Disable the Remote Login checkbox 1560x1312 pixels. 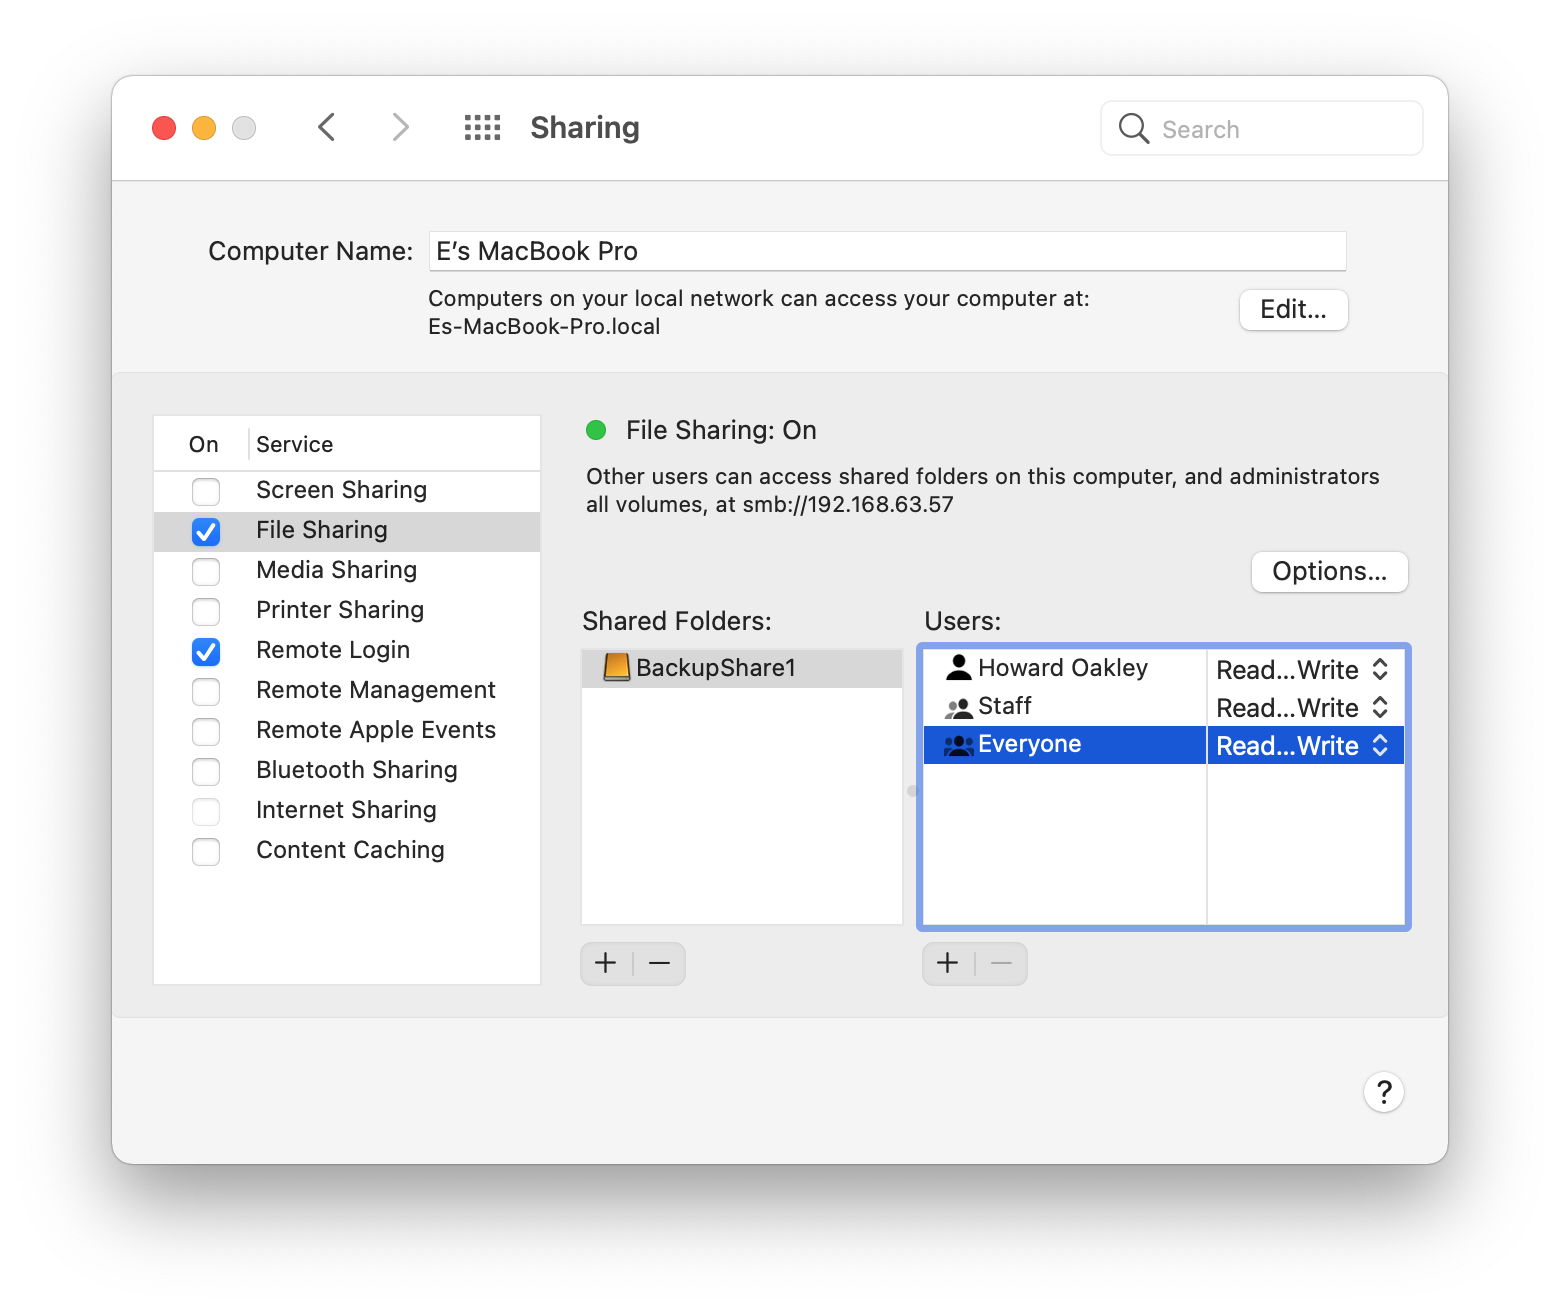pos(206,651)
